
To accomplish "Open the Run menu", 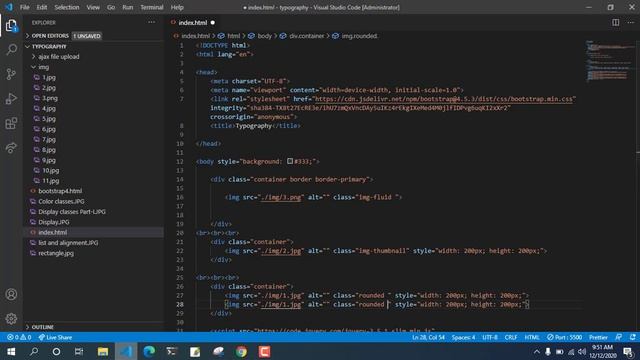I will 128,7.
